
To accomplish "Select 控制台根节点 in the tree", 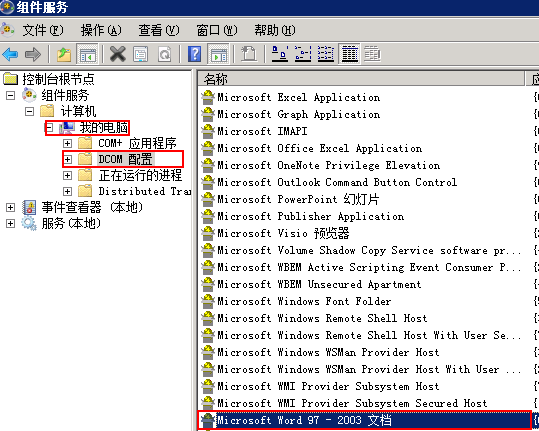I will click(58, 79).
